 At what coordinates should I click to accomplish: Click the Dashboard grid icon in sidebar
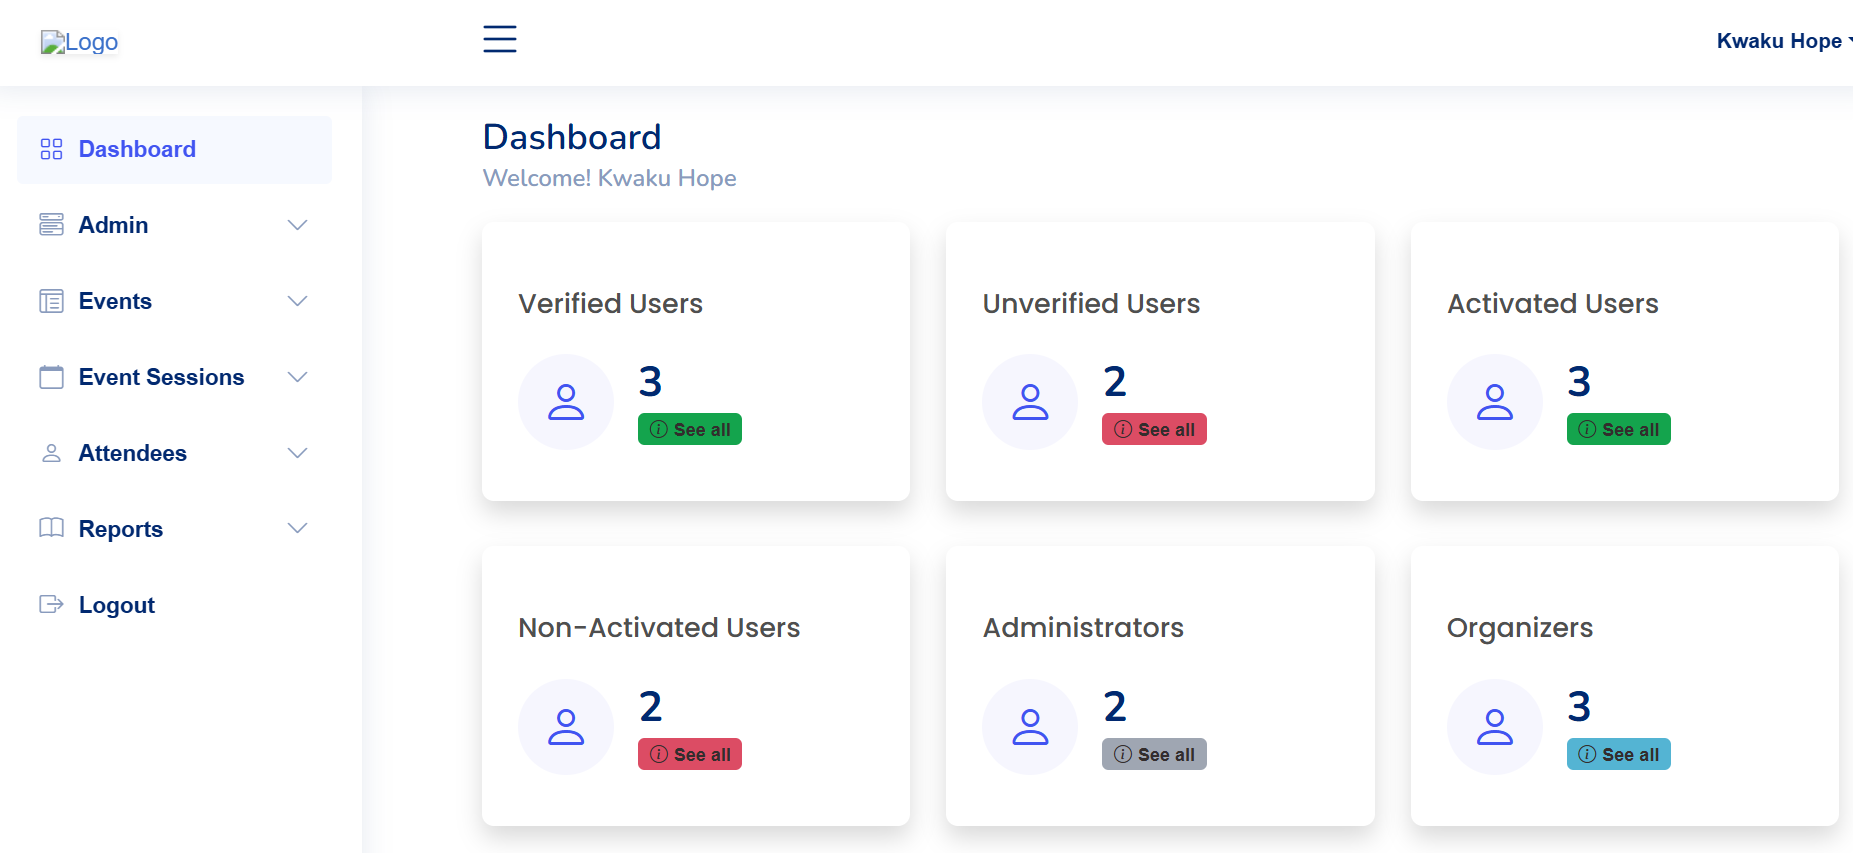(x=51, y=149)
